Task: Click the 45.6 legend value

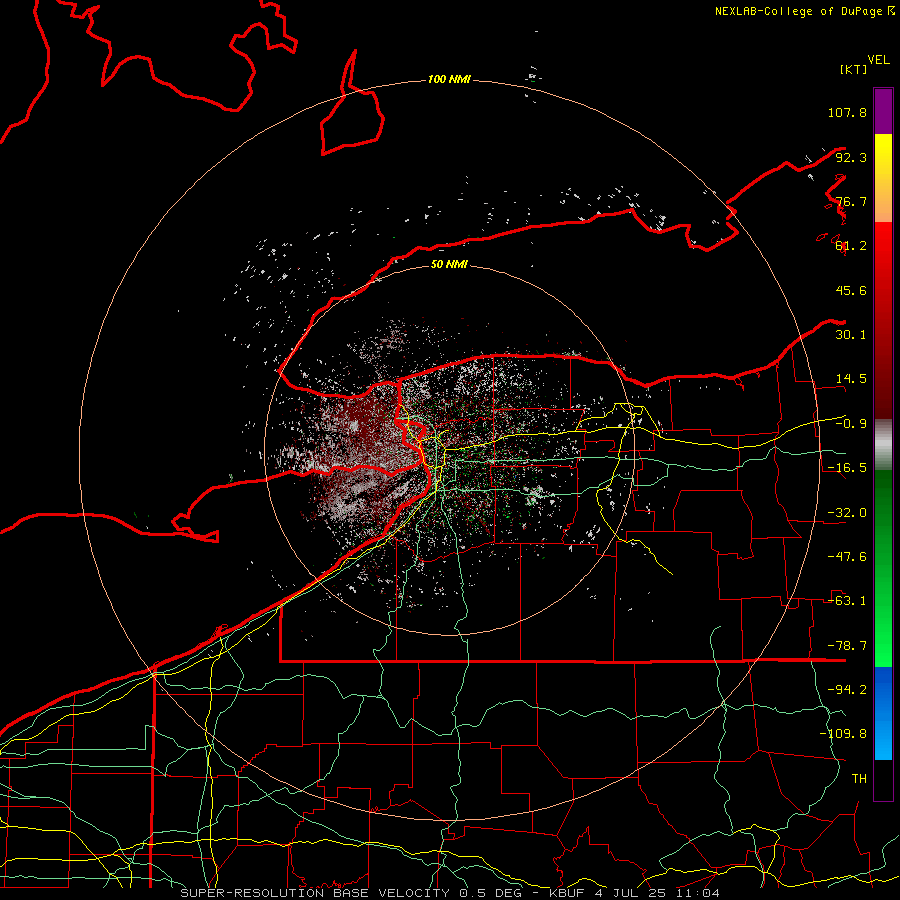Action: (x=851, y=290)
